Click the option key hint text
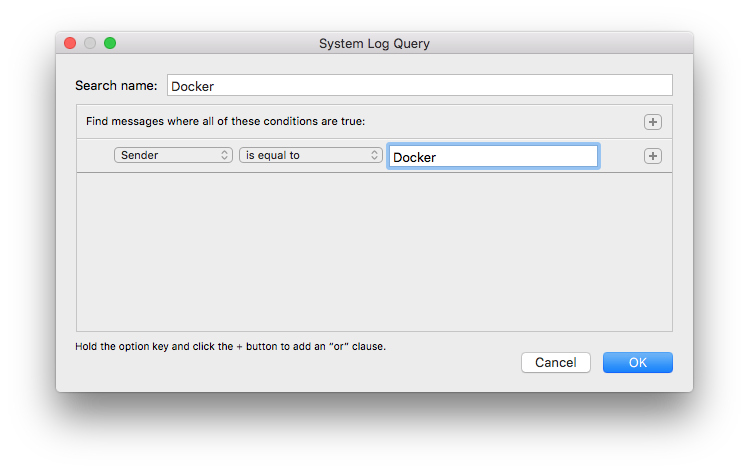The height and width of the screenshot is (472, 749). tap(230, 347)
